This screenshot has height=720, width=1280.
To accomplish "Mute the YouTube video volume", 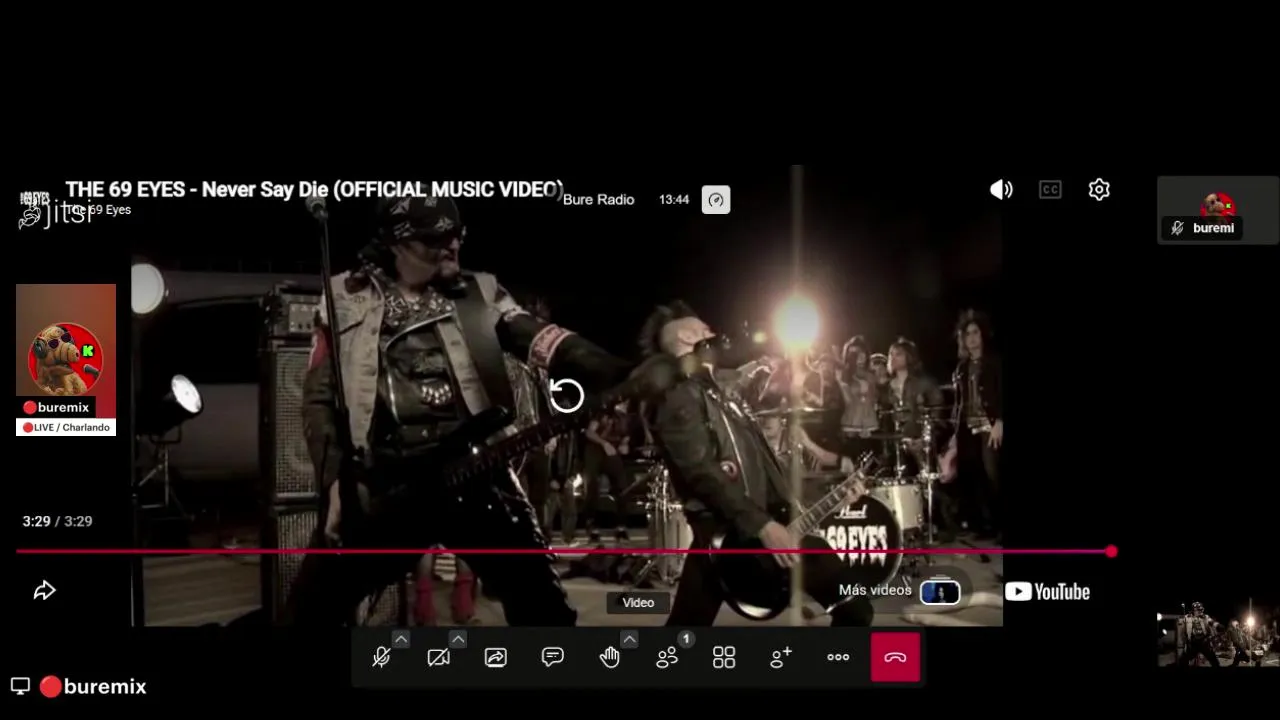I will [1001, 190].
